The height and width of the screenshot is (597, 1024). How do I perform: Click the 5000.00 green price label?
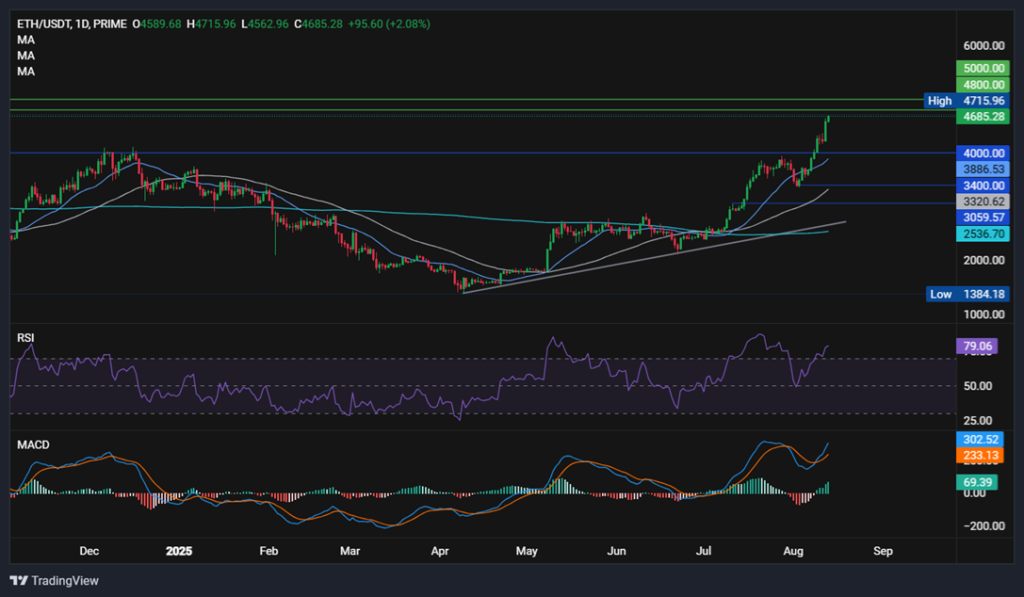983,68
